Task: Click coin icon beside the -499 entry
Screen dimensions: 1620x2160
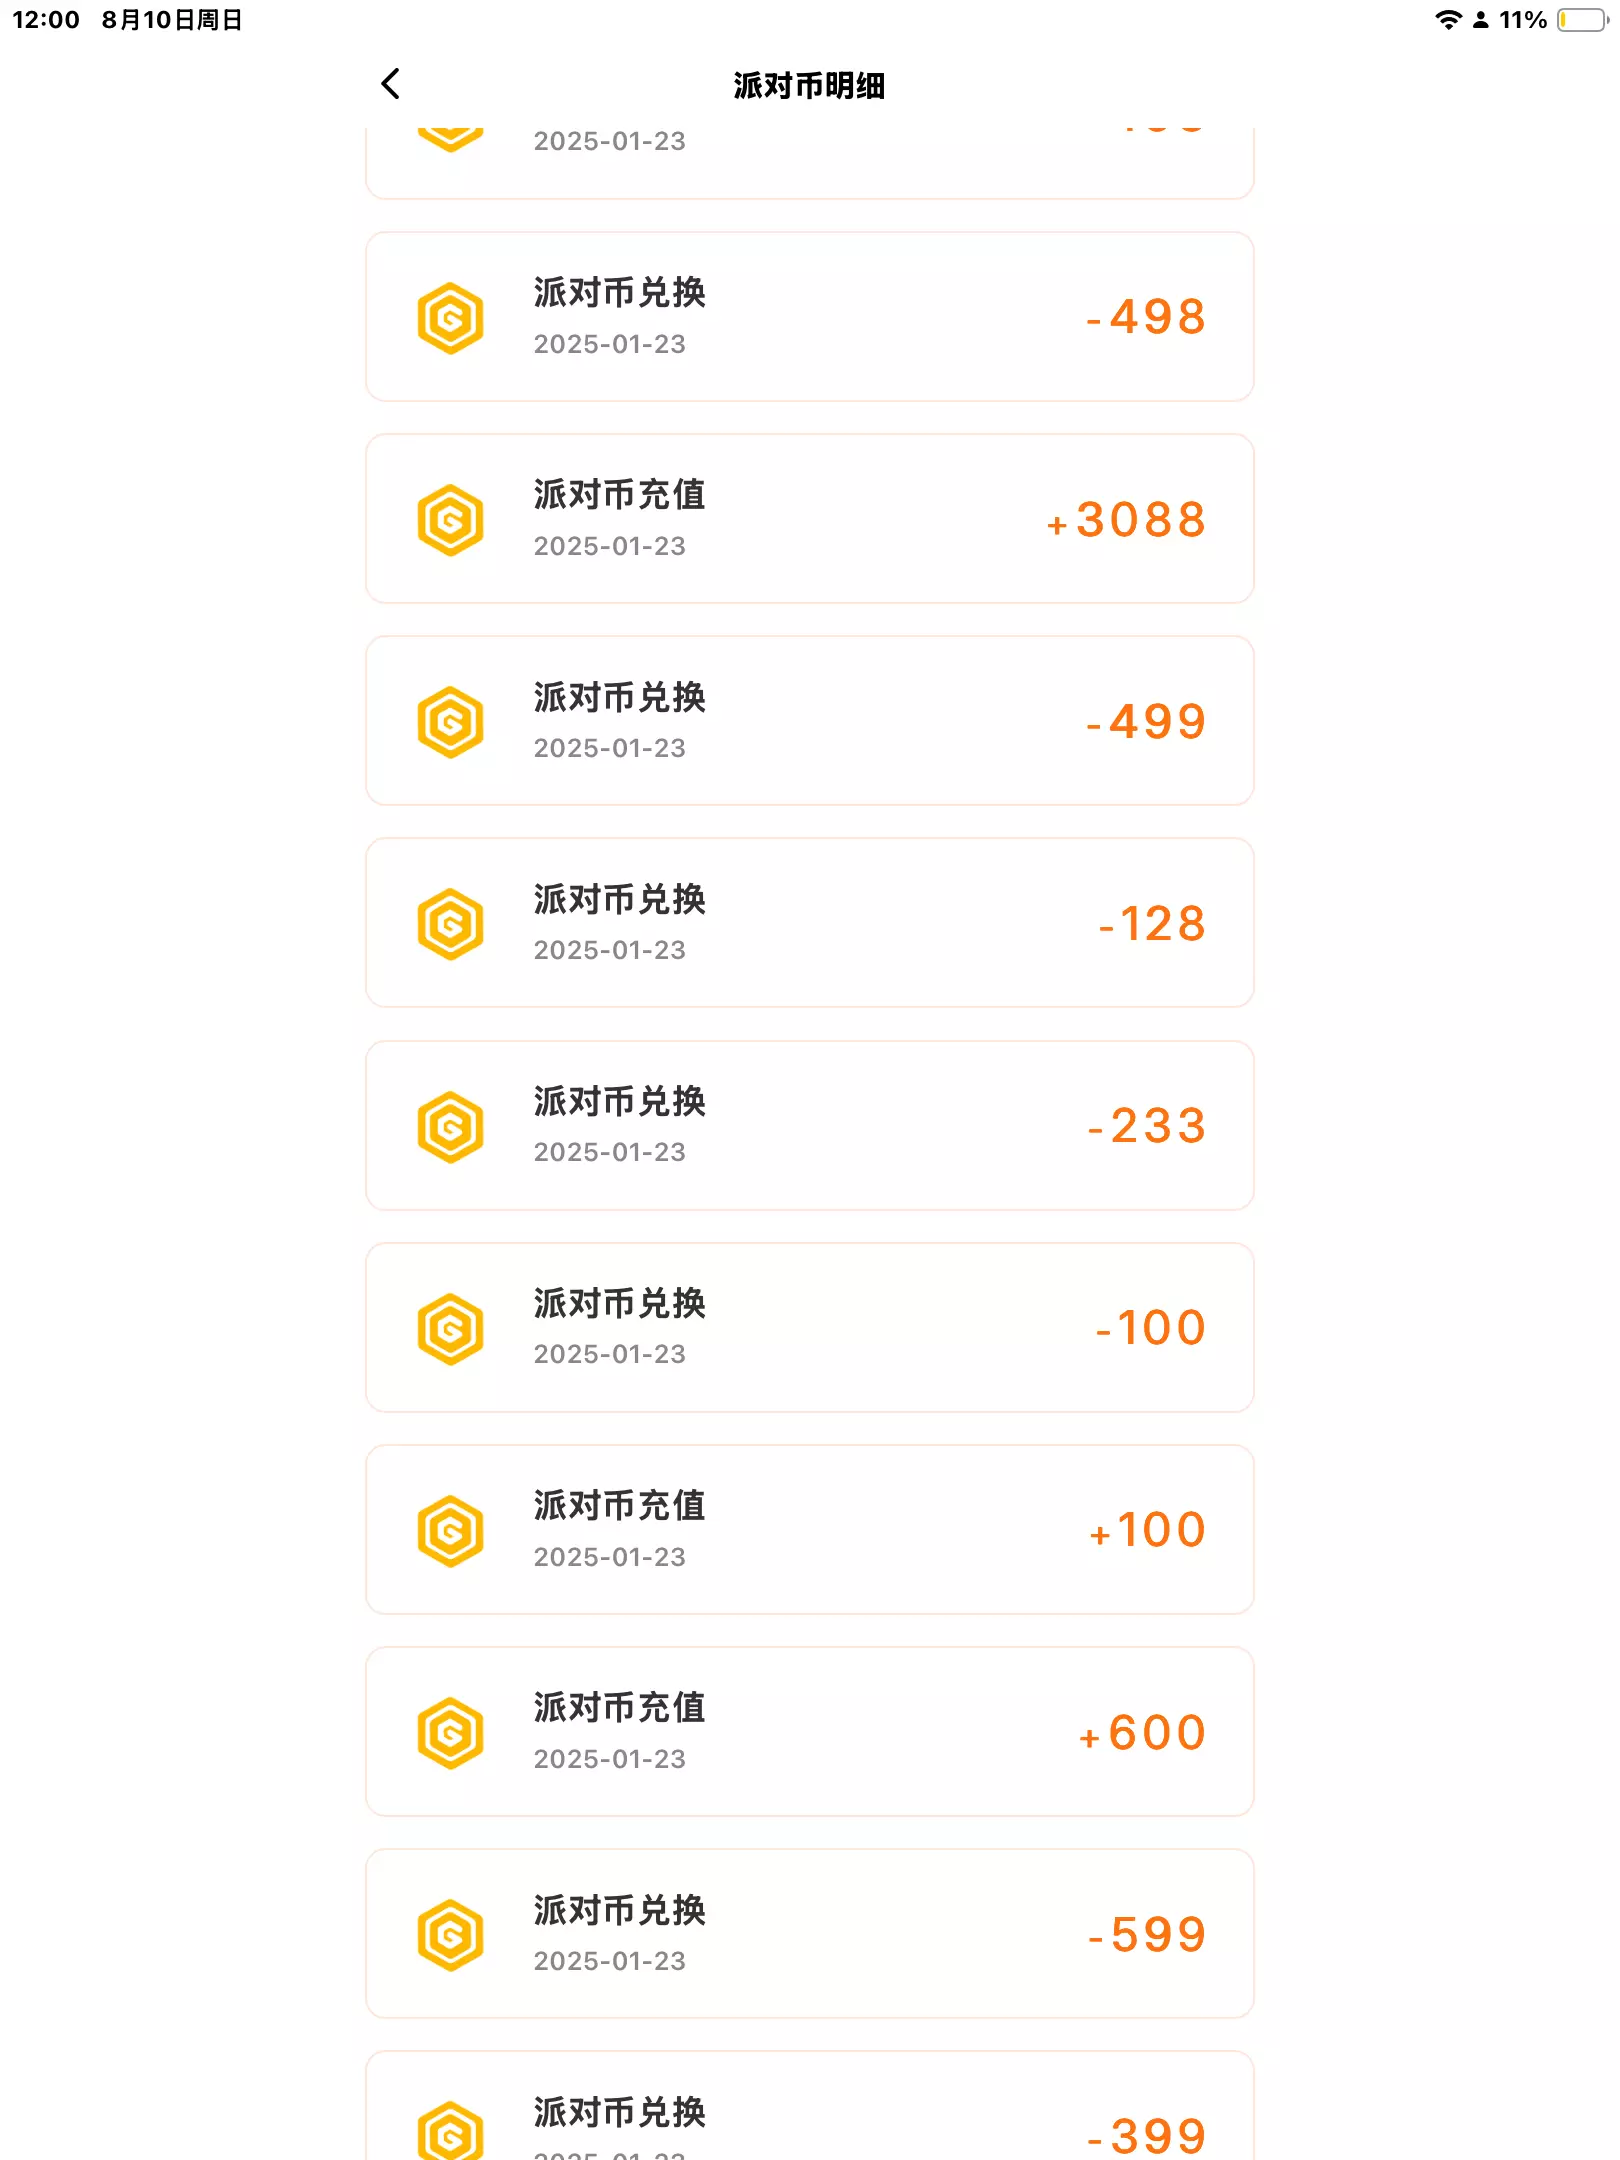Action: pyautogui.click(x=450, y=722)
